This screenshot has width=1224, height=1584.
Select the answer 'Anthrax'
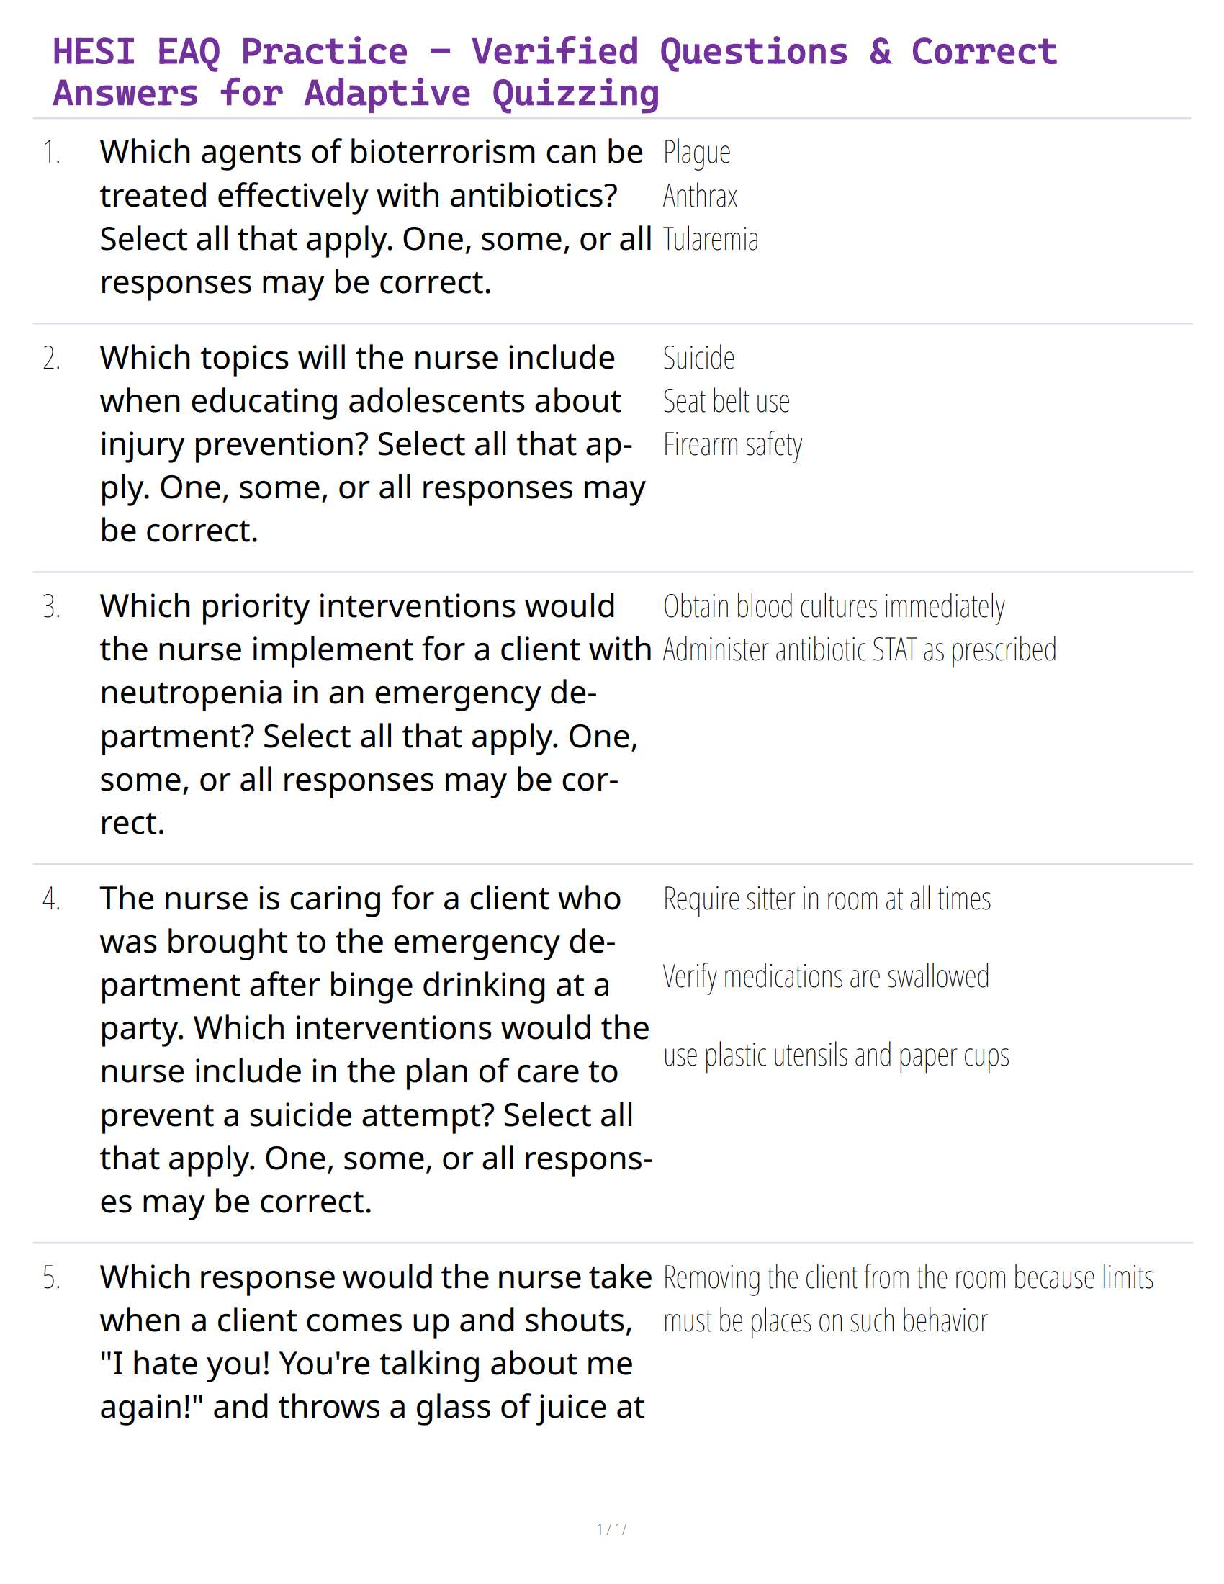[x=700, y=196]
